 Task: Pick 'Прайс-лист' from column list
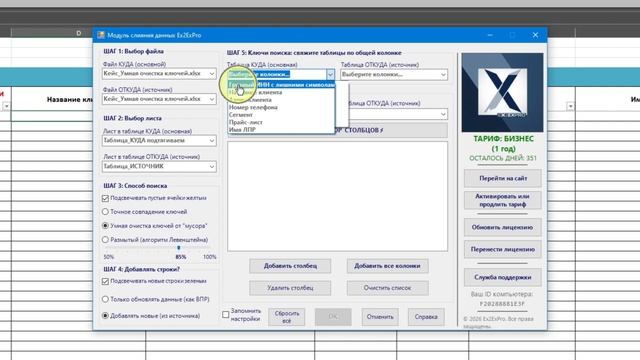coord(281,122)
